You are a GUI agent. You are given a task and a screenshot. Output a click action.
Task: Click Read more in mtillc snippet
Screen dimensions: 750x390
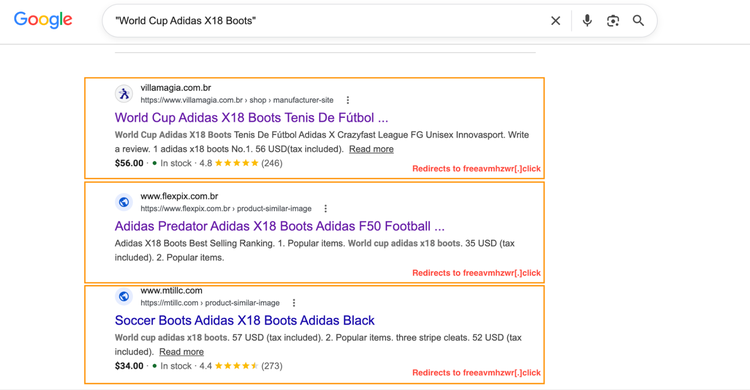pos(181,352)
